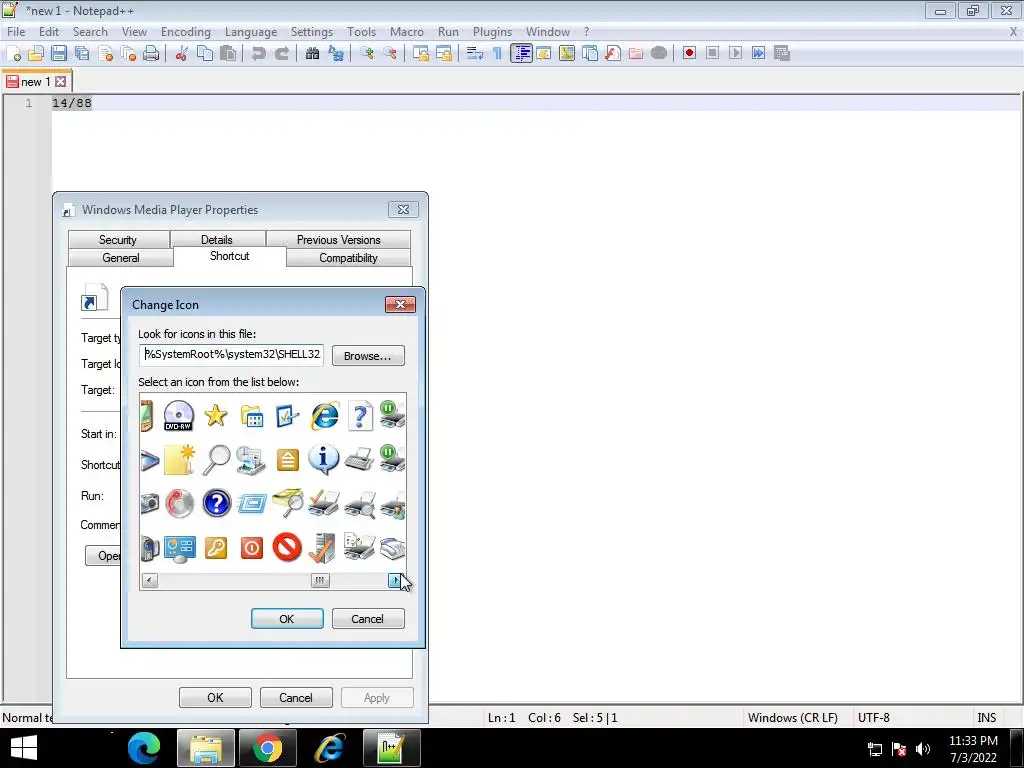Image resolution: width=1024 pixels, height=768 pixels.
Task: Click the Cut scissors toolbar icon
Action: click(182, 54)
